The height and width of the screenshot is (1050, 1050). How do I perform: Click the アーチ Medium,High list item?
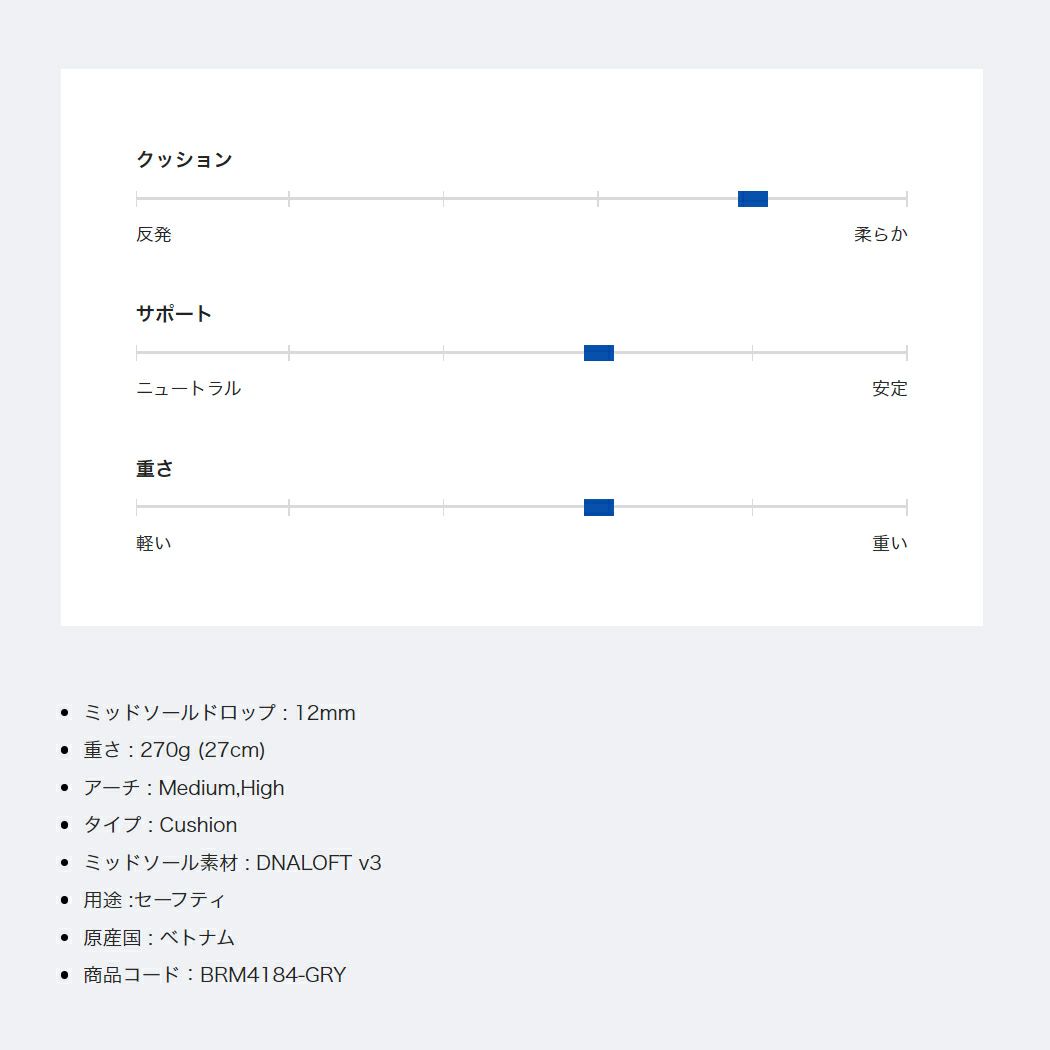[184, 788]
